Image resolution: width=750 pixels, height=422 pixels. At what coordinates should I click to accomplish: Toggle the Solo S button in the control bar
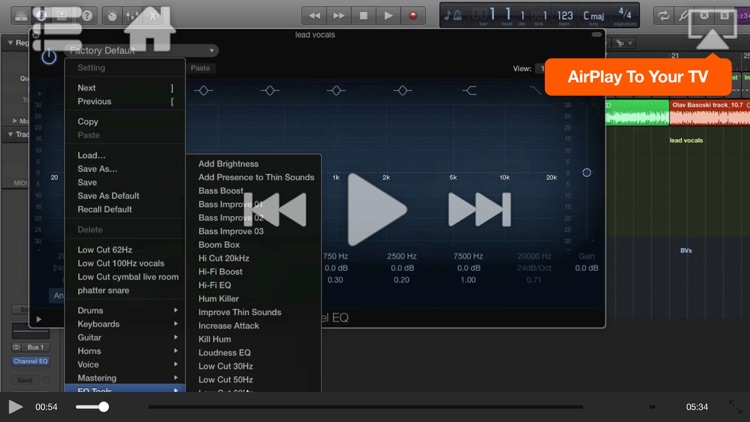click(x=725, y=16)
